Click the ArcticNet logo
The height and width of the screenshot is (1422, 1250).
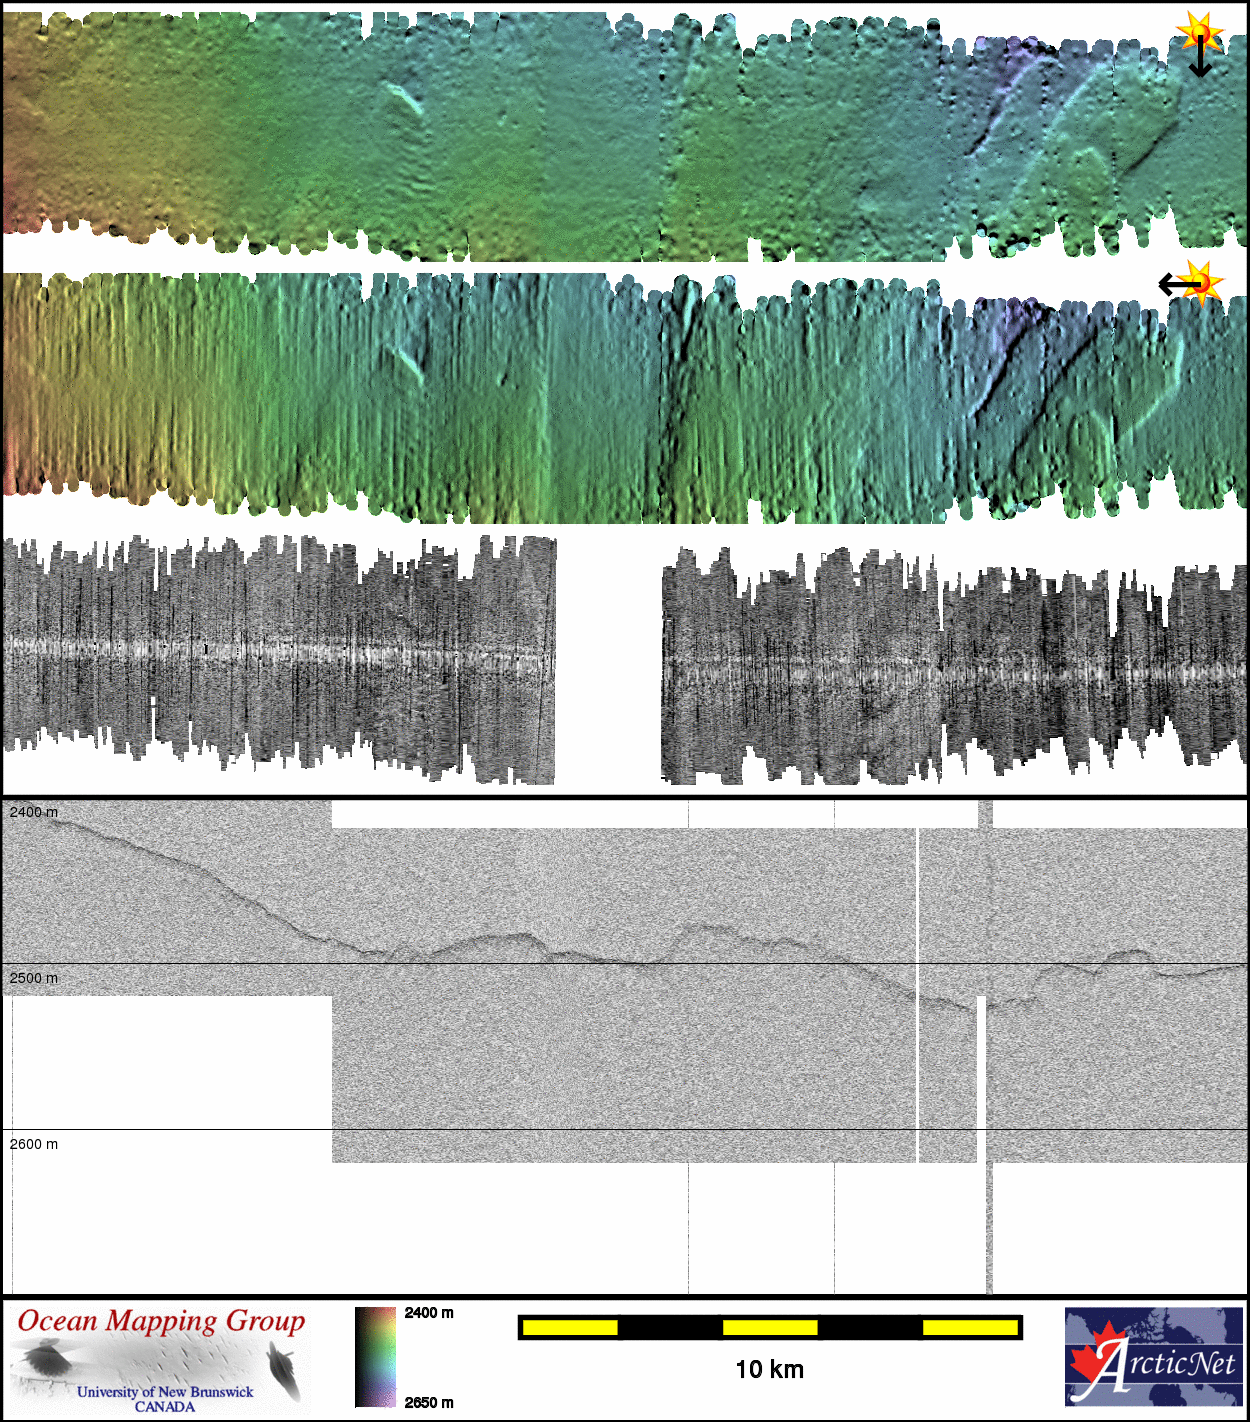1154,1357
